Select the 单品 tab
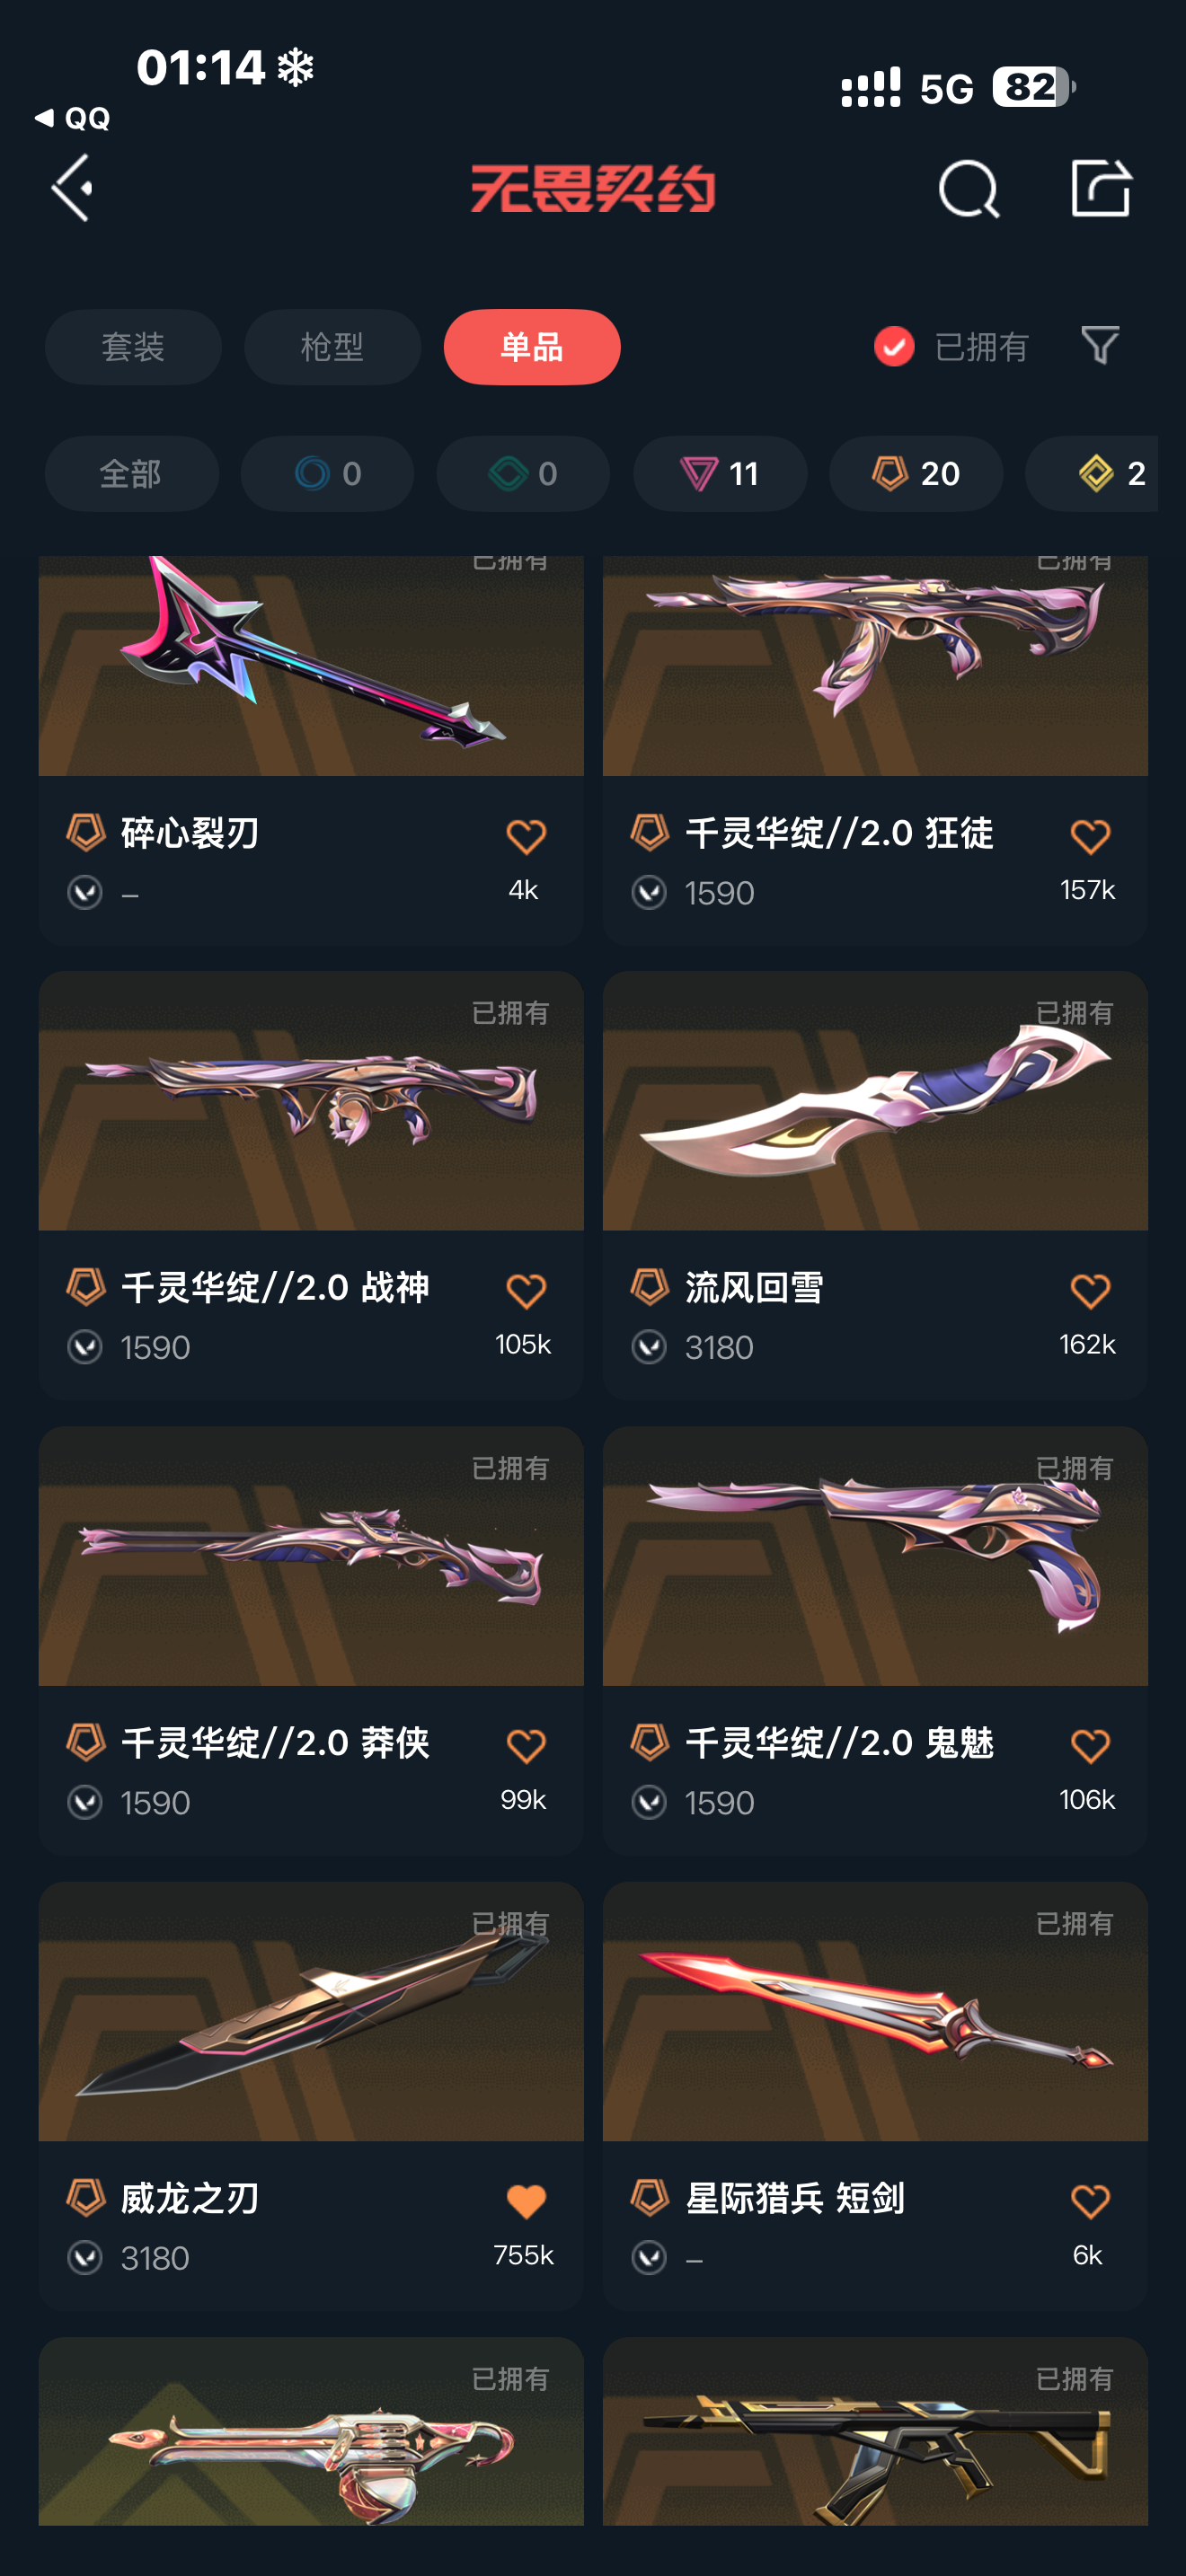 (x=532, y=347)
